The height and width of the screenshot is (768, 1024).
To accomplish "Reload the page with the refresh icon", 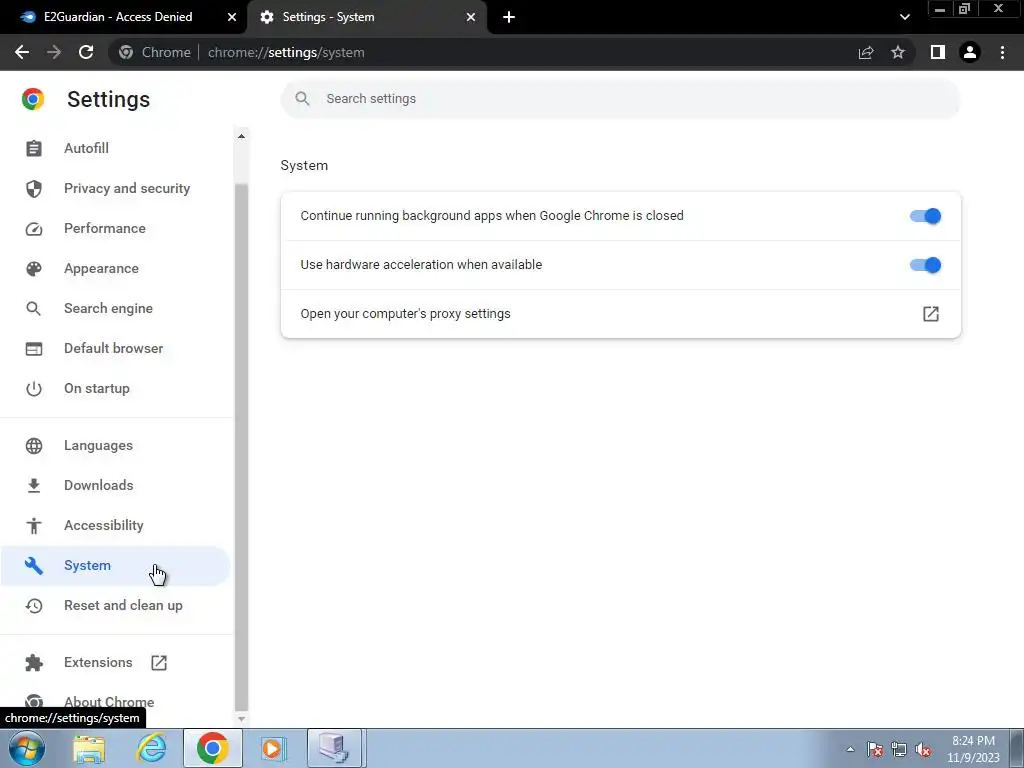I will tap(86, 52).
